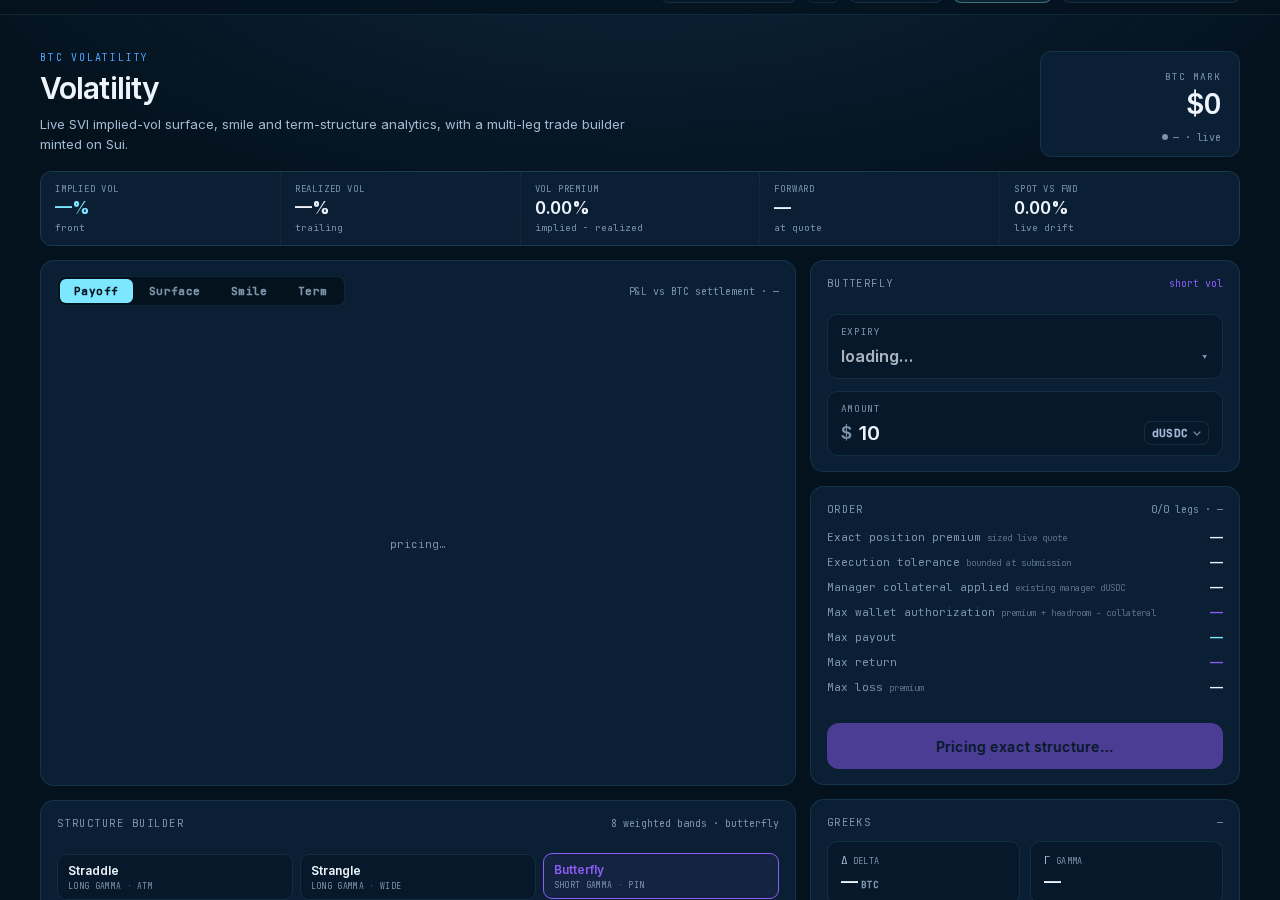Viewport: 1280px width, 900px height.
Task: Click the dollar sign amount icon
Action: coord(846,433)
